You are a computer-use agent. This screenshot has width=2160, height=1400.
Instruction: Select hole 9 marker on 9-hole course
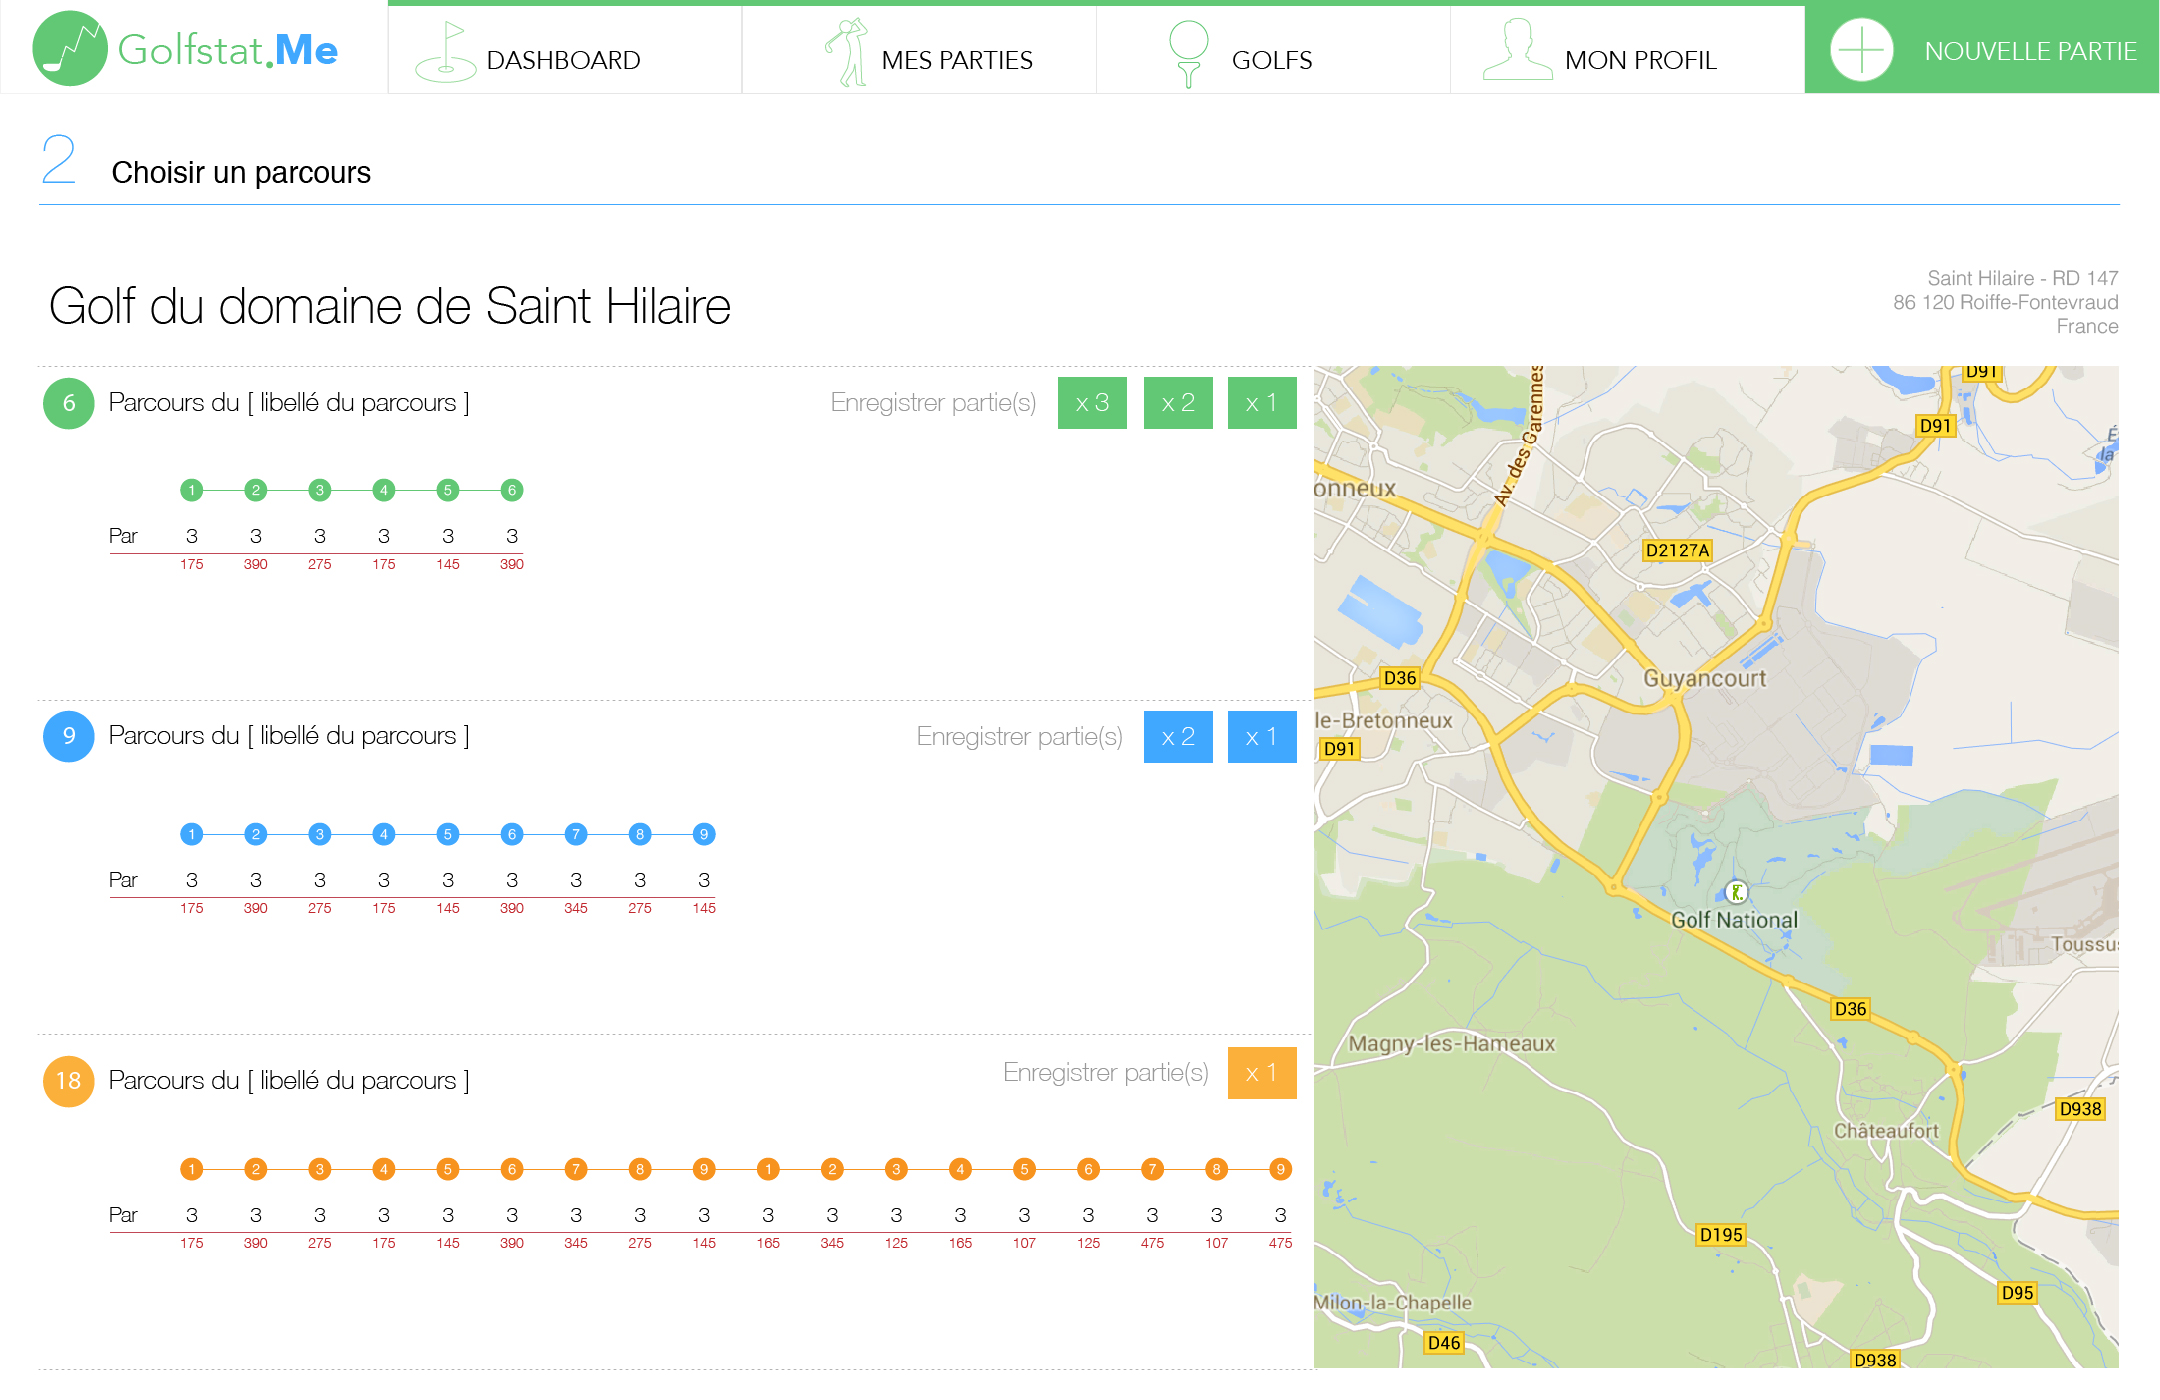tap(704, 834)
